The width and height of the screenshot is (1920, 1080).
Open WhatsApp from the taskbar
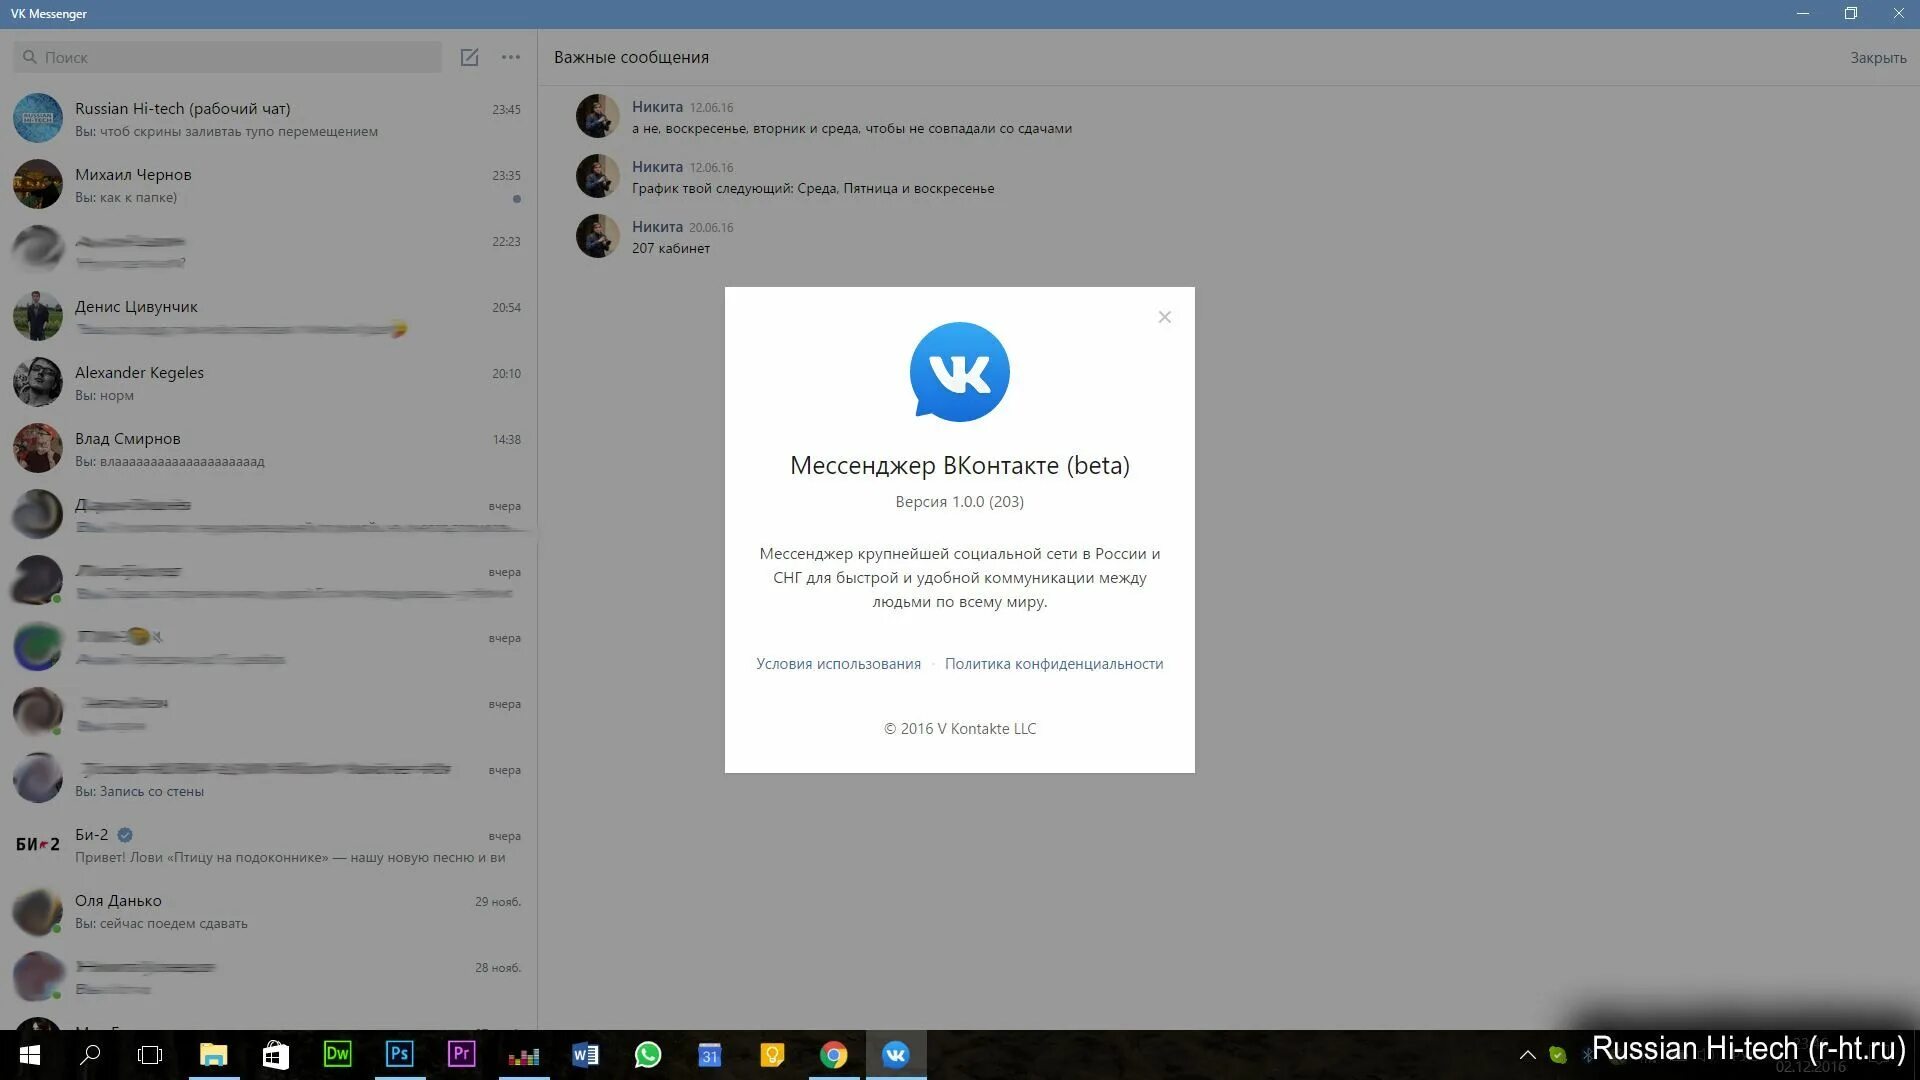click(x=647, y=1054)
